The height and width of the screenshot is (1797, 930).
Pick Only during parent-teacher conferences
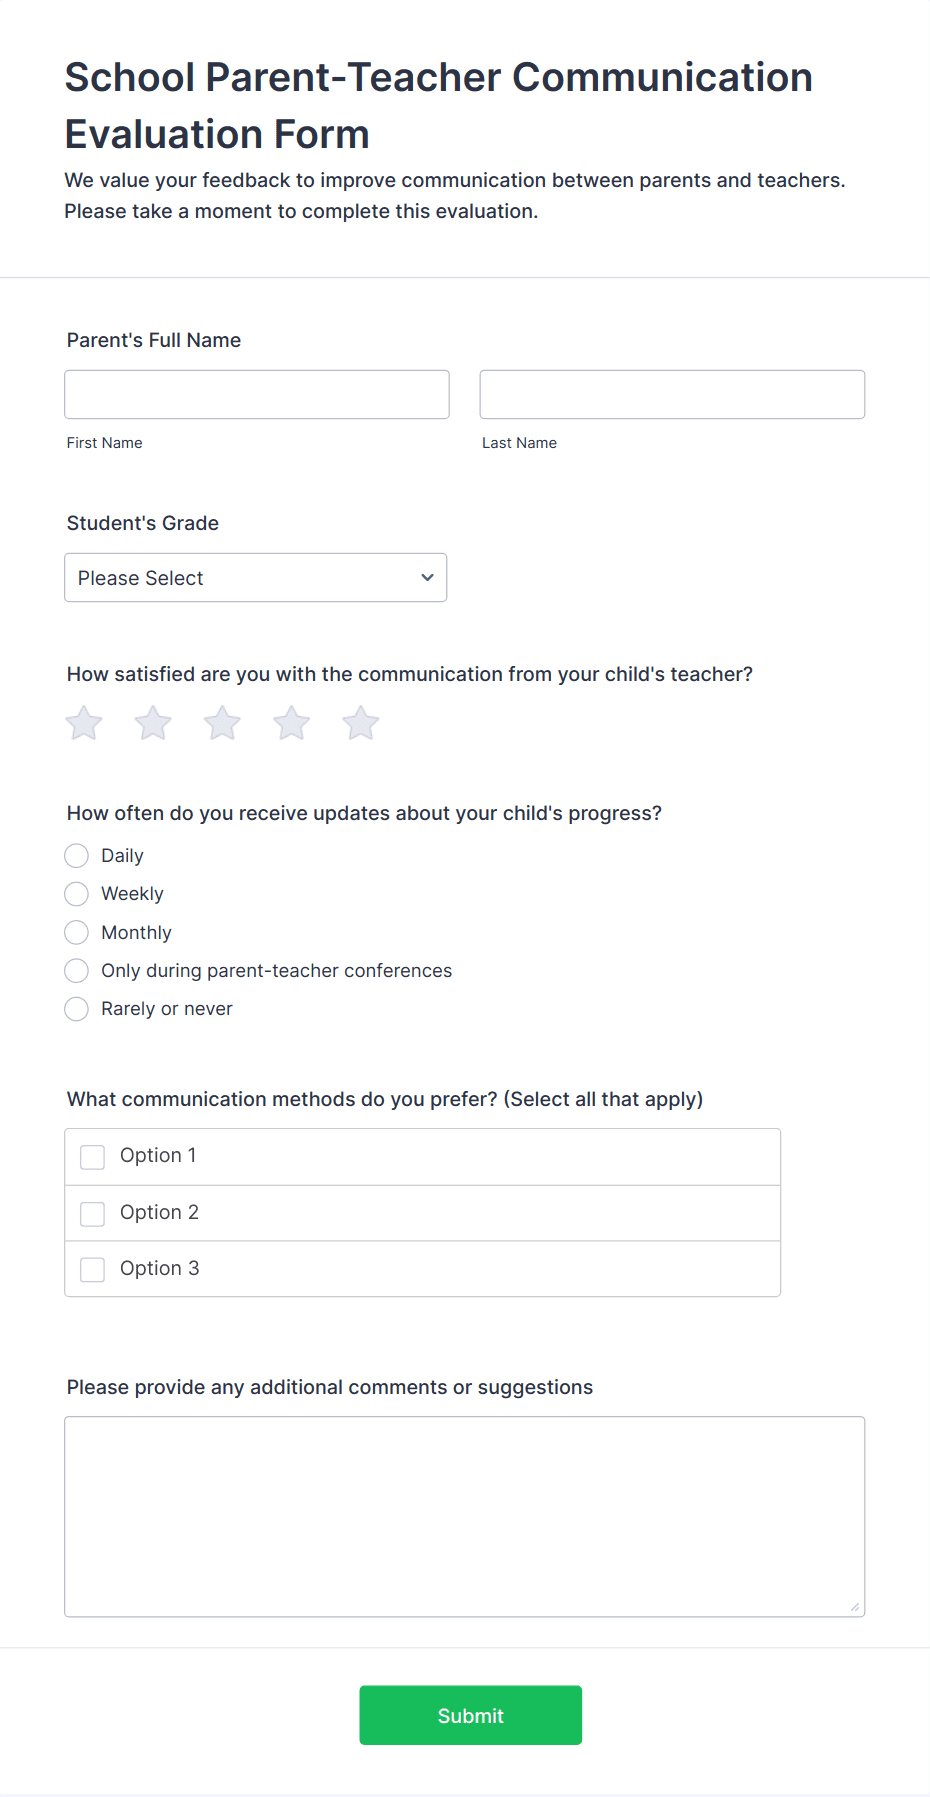[x=76, y=971]
